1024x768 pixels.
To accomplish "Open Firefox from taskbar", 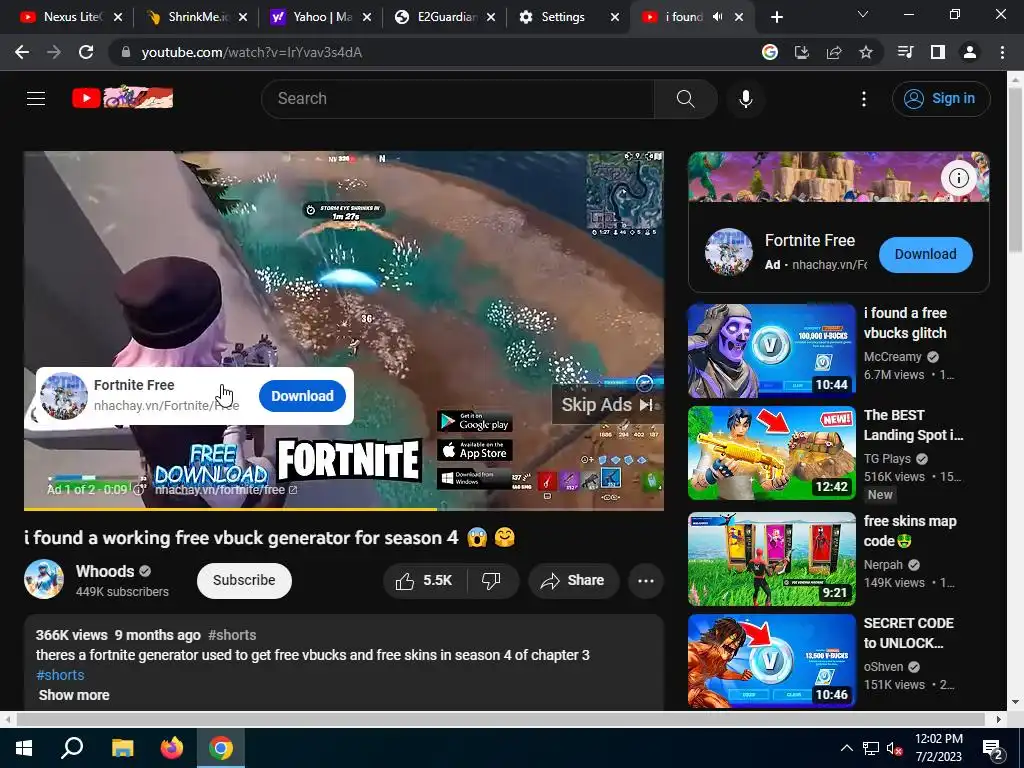I will click(x=172, y=748).
